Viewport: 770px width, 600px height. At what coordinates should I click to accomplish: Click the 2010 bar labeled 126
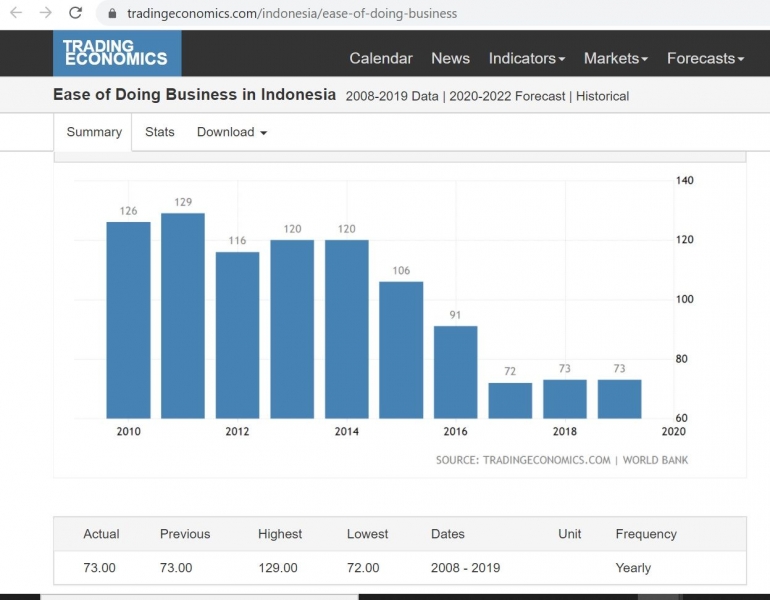(x=128, y=320)
